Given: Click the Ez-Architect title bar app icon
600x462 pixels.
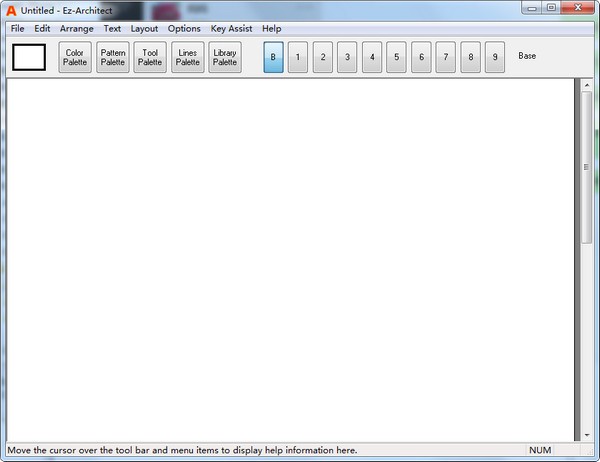Looking at the screenshot, I should (x=11, y=9).
